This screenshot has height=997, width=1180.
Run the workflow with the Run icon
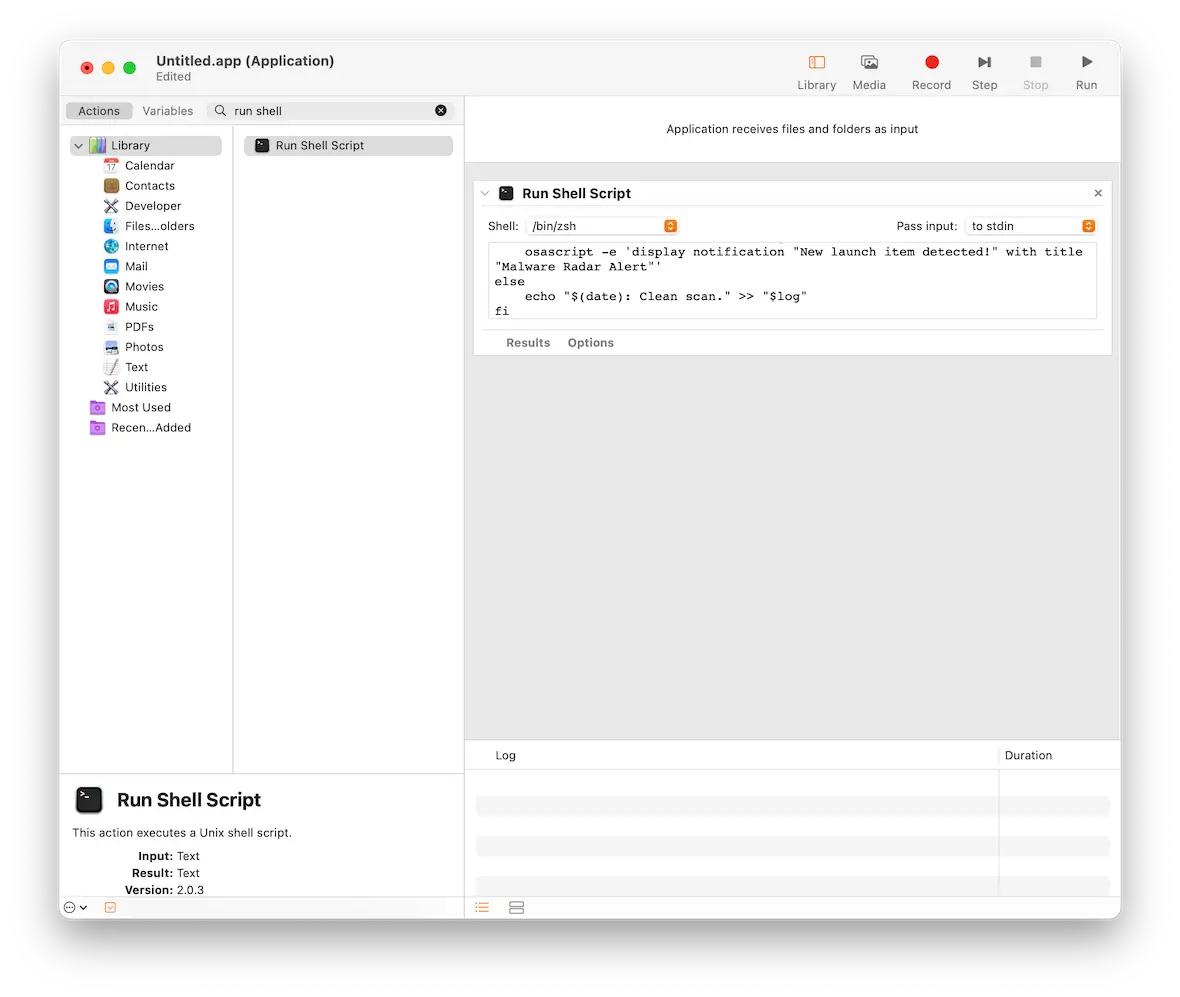1087,62
